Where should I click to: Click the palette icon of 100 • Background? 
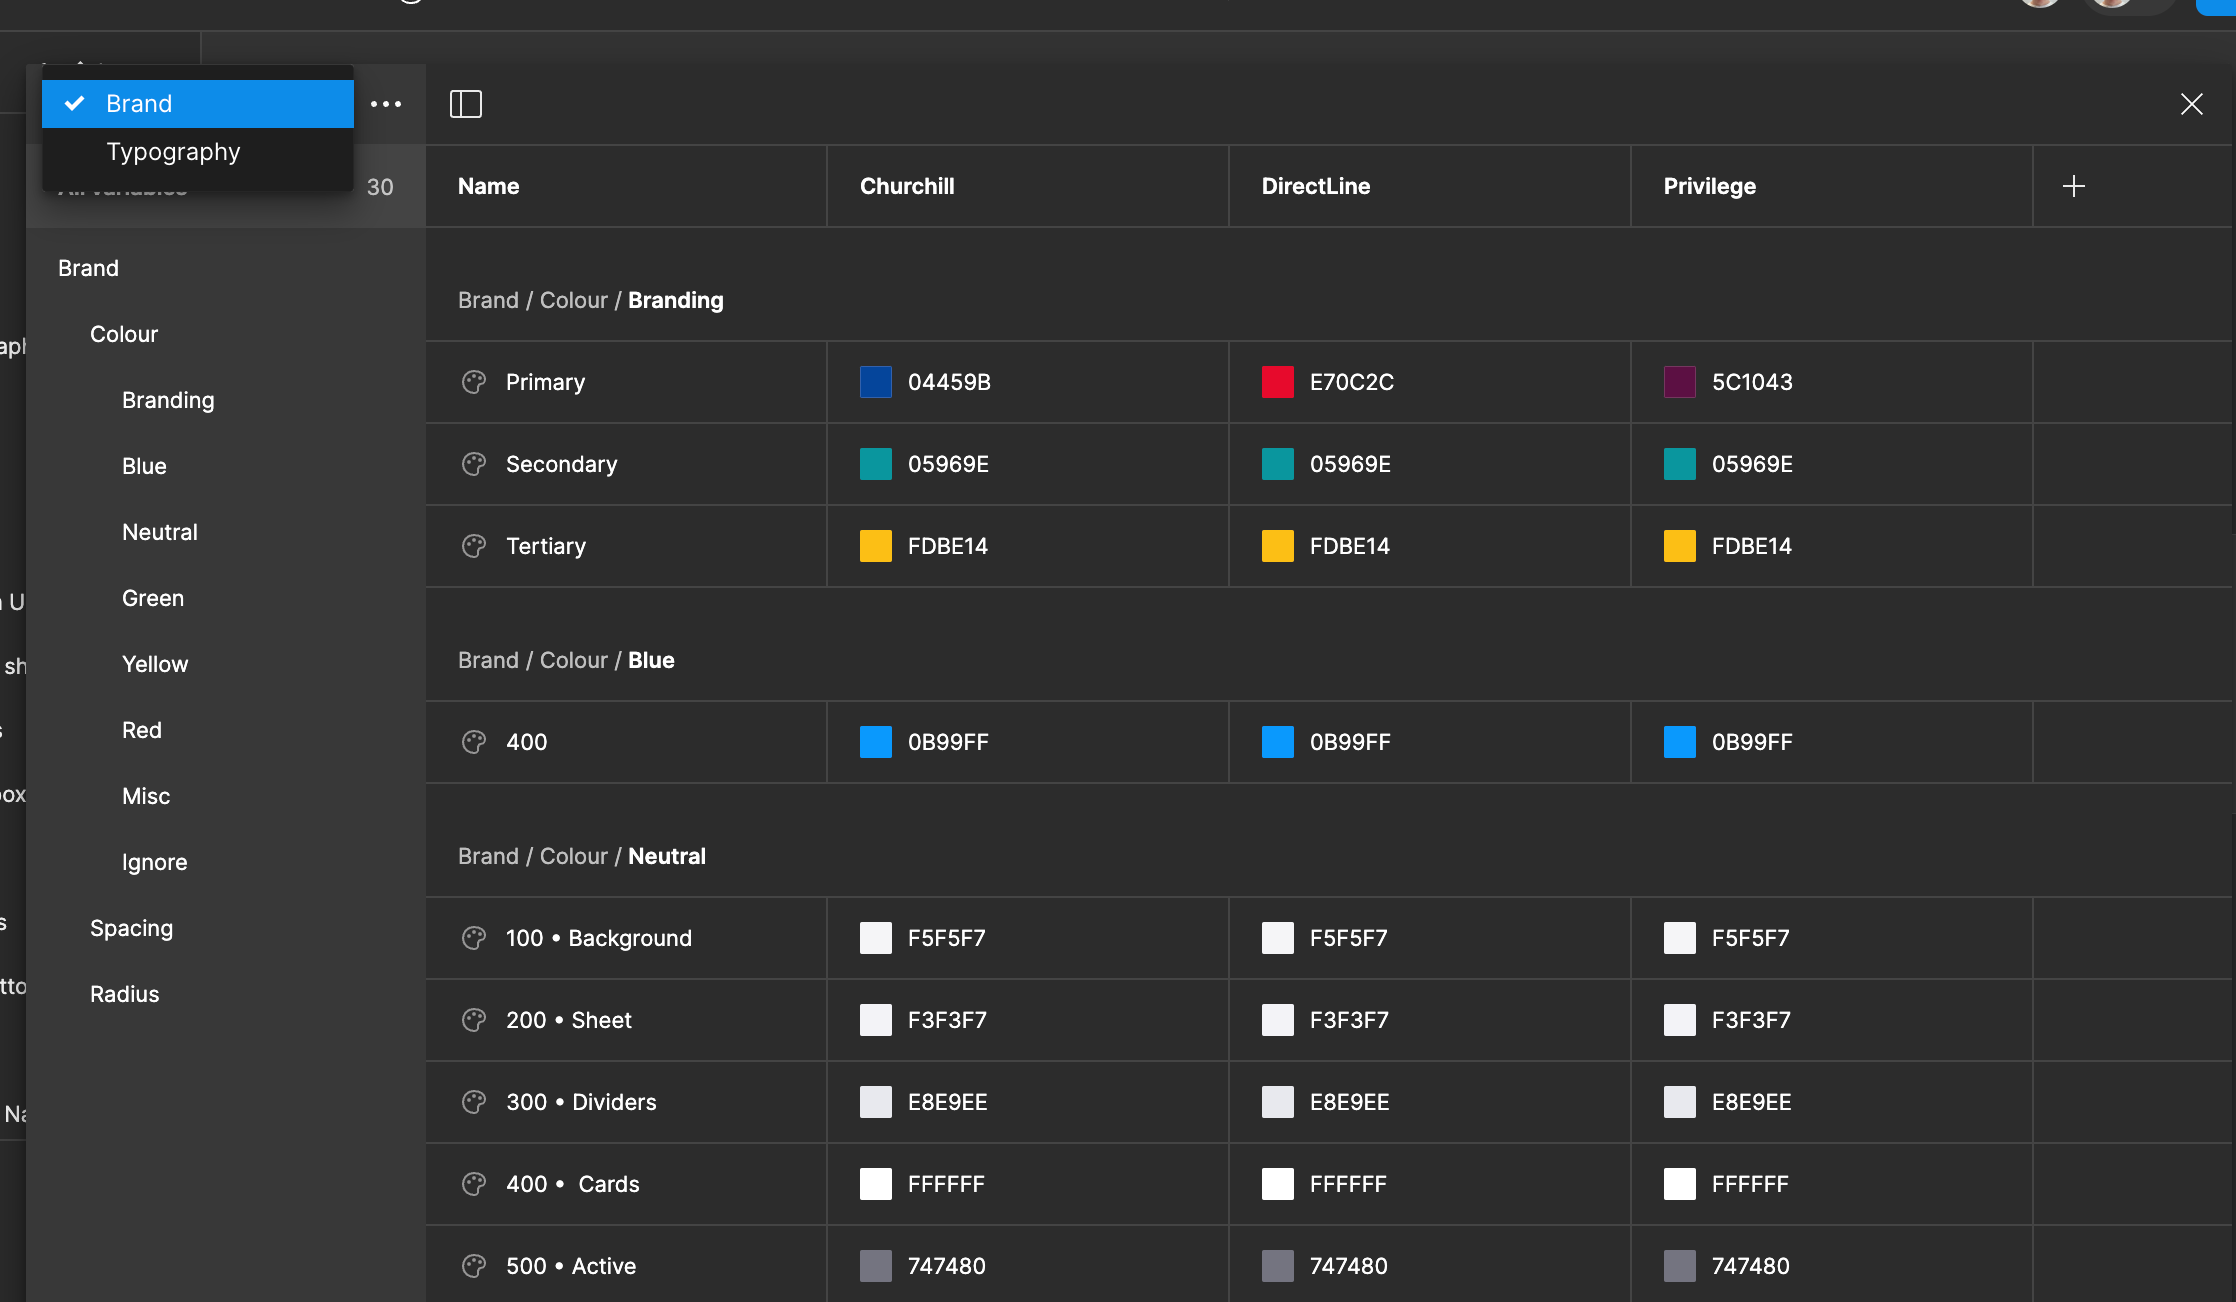(474, 938)
